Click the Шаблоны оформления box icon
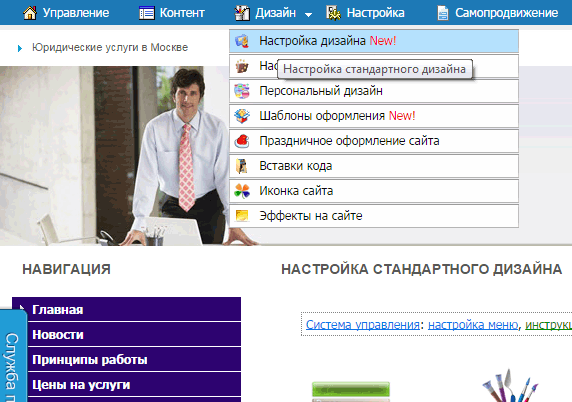 [x=242, y=116]
